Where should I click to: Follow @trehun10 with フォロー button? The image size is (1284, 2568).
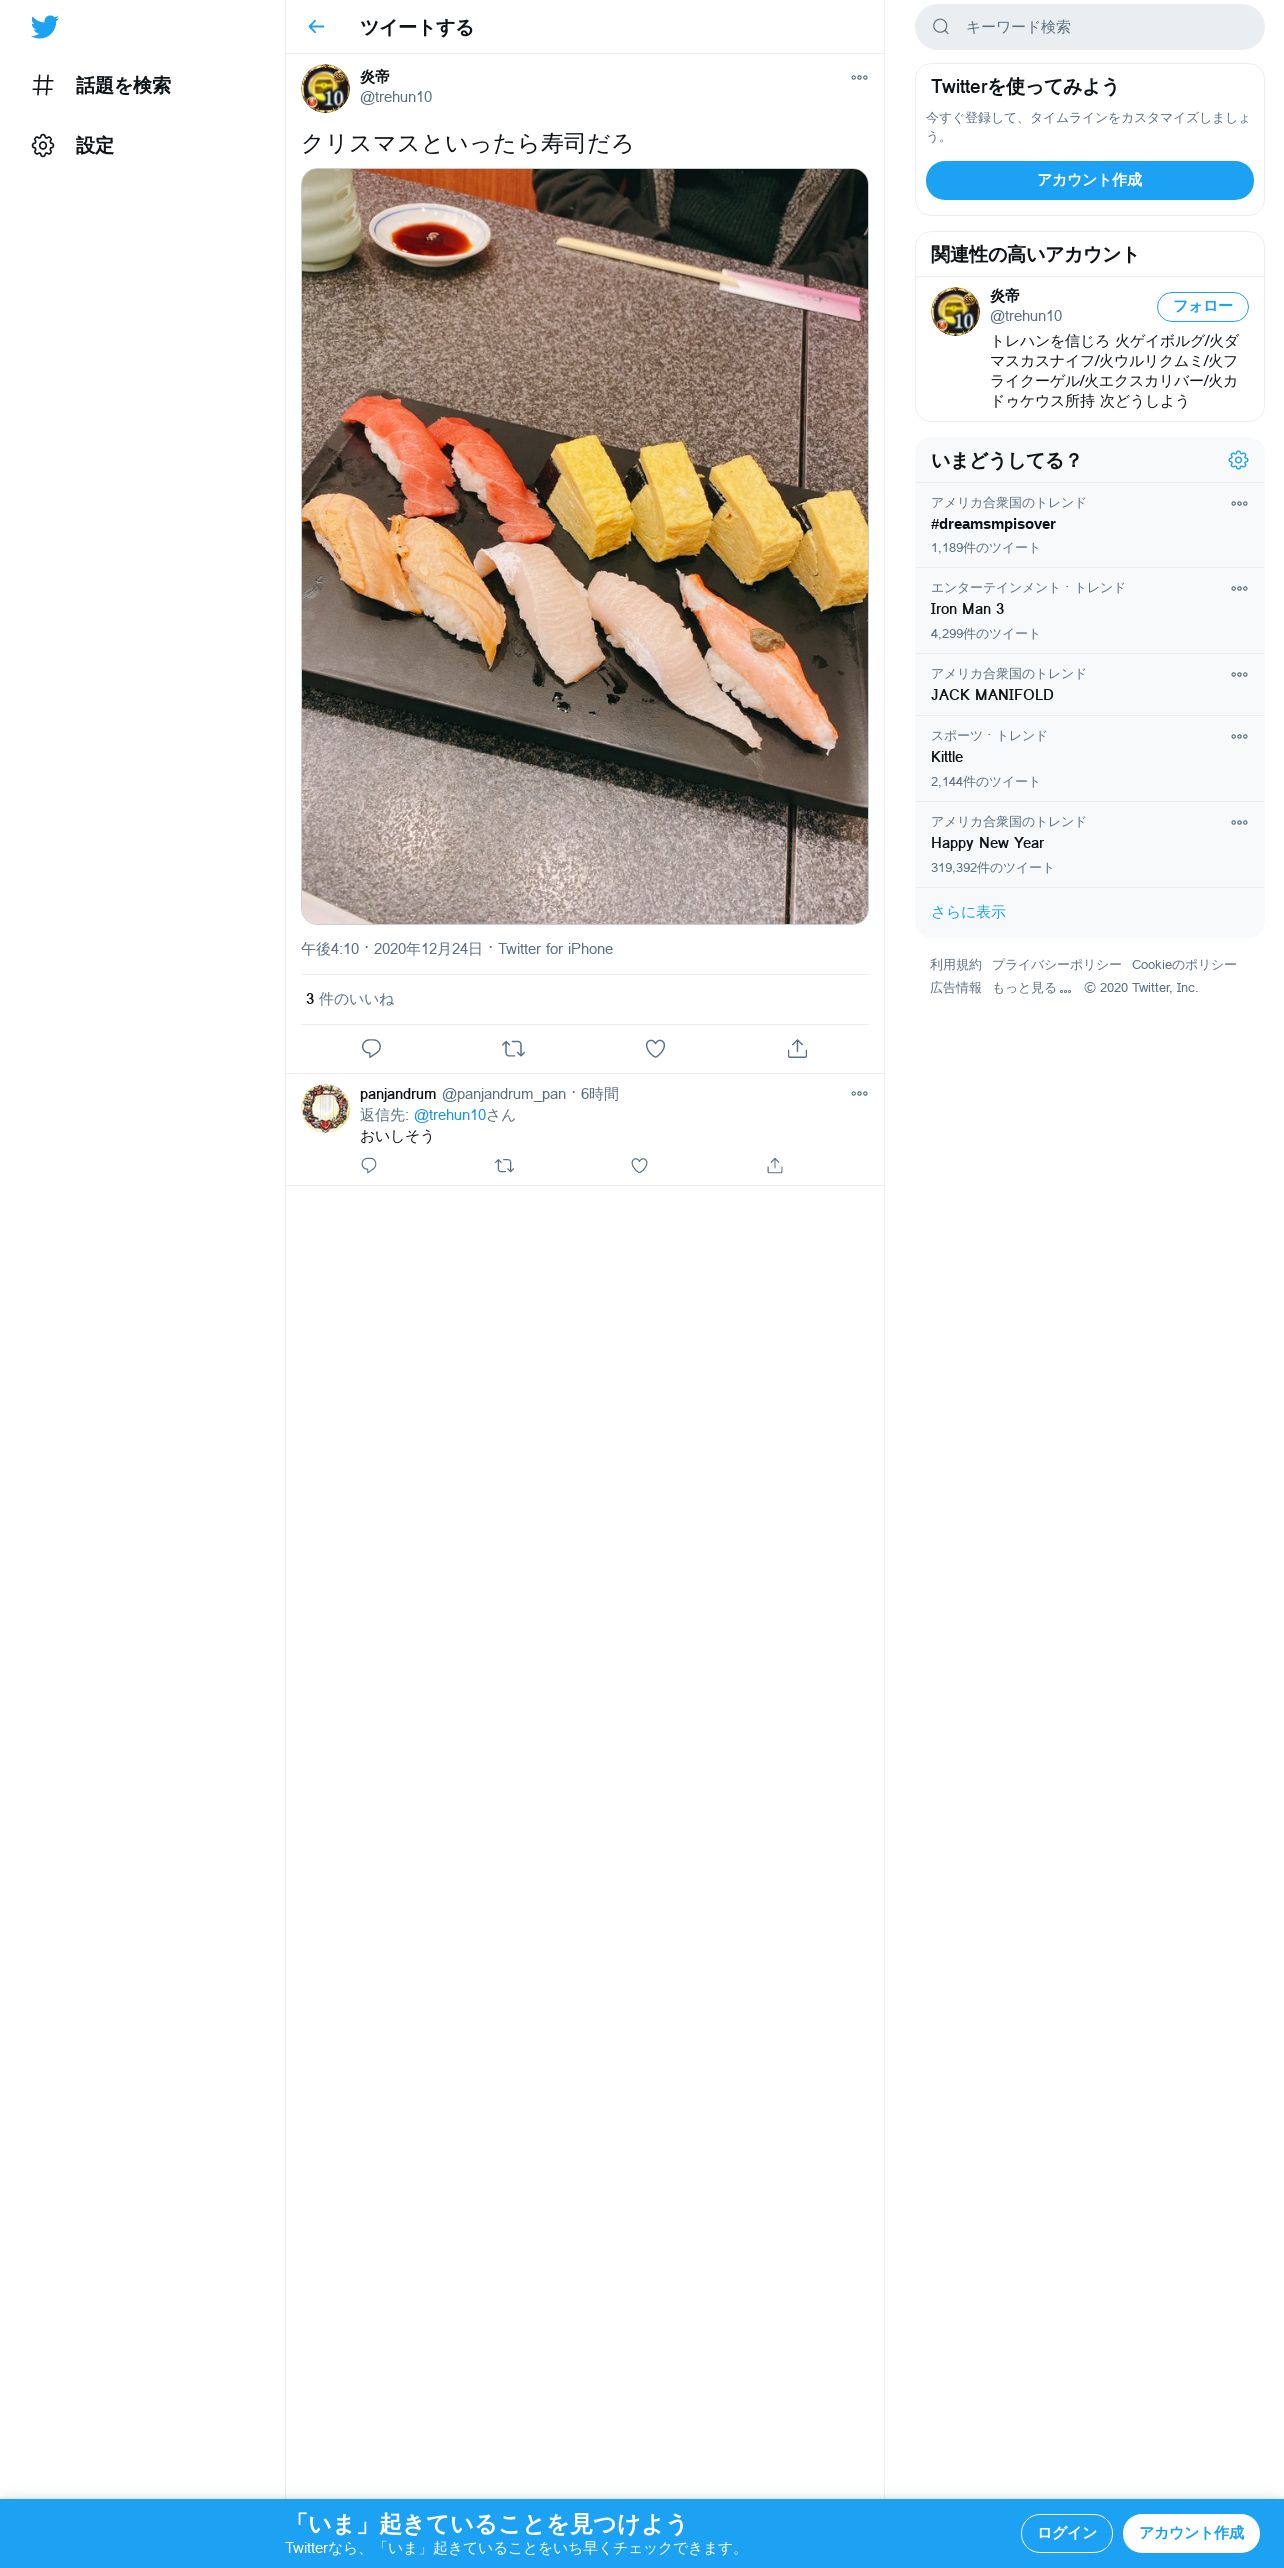[1202, 306]
